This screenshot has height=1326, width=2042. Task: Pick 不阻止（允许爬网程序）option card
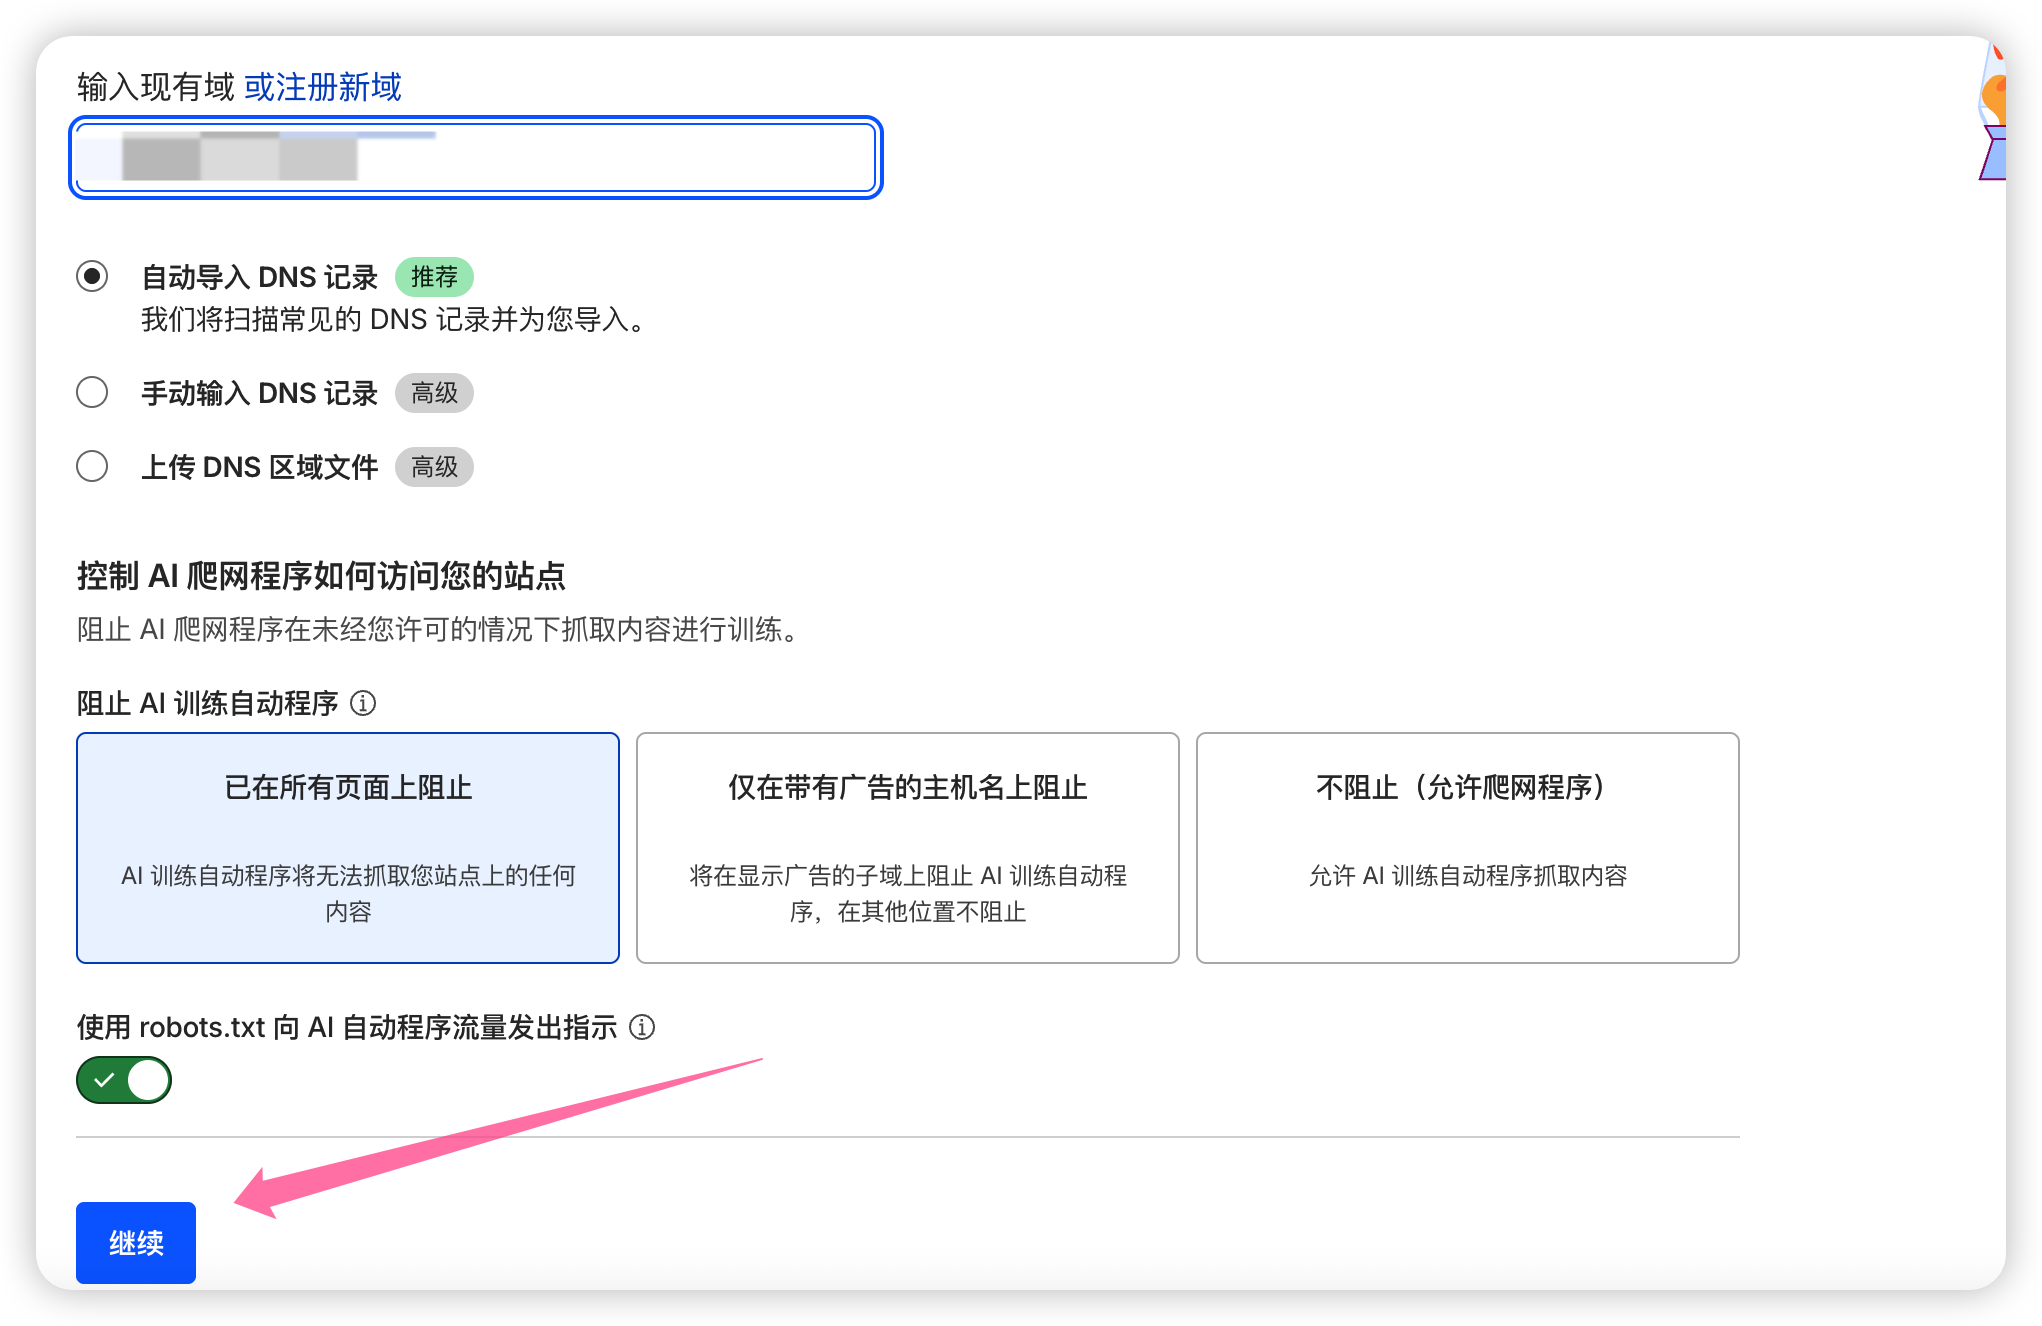click(1467, 847)
